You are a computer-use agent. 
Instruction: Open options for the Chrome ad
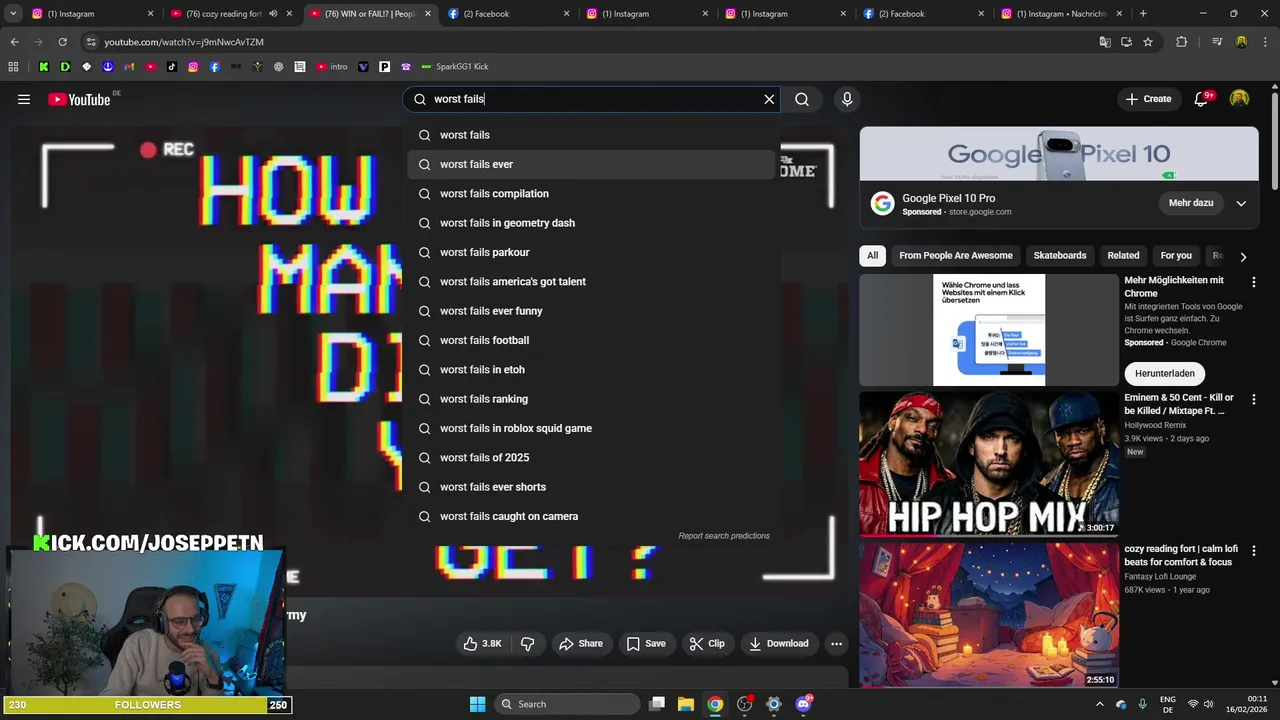click(x=1254, y=282)
